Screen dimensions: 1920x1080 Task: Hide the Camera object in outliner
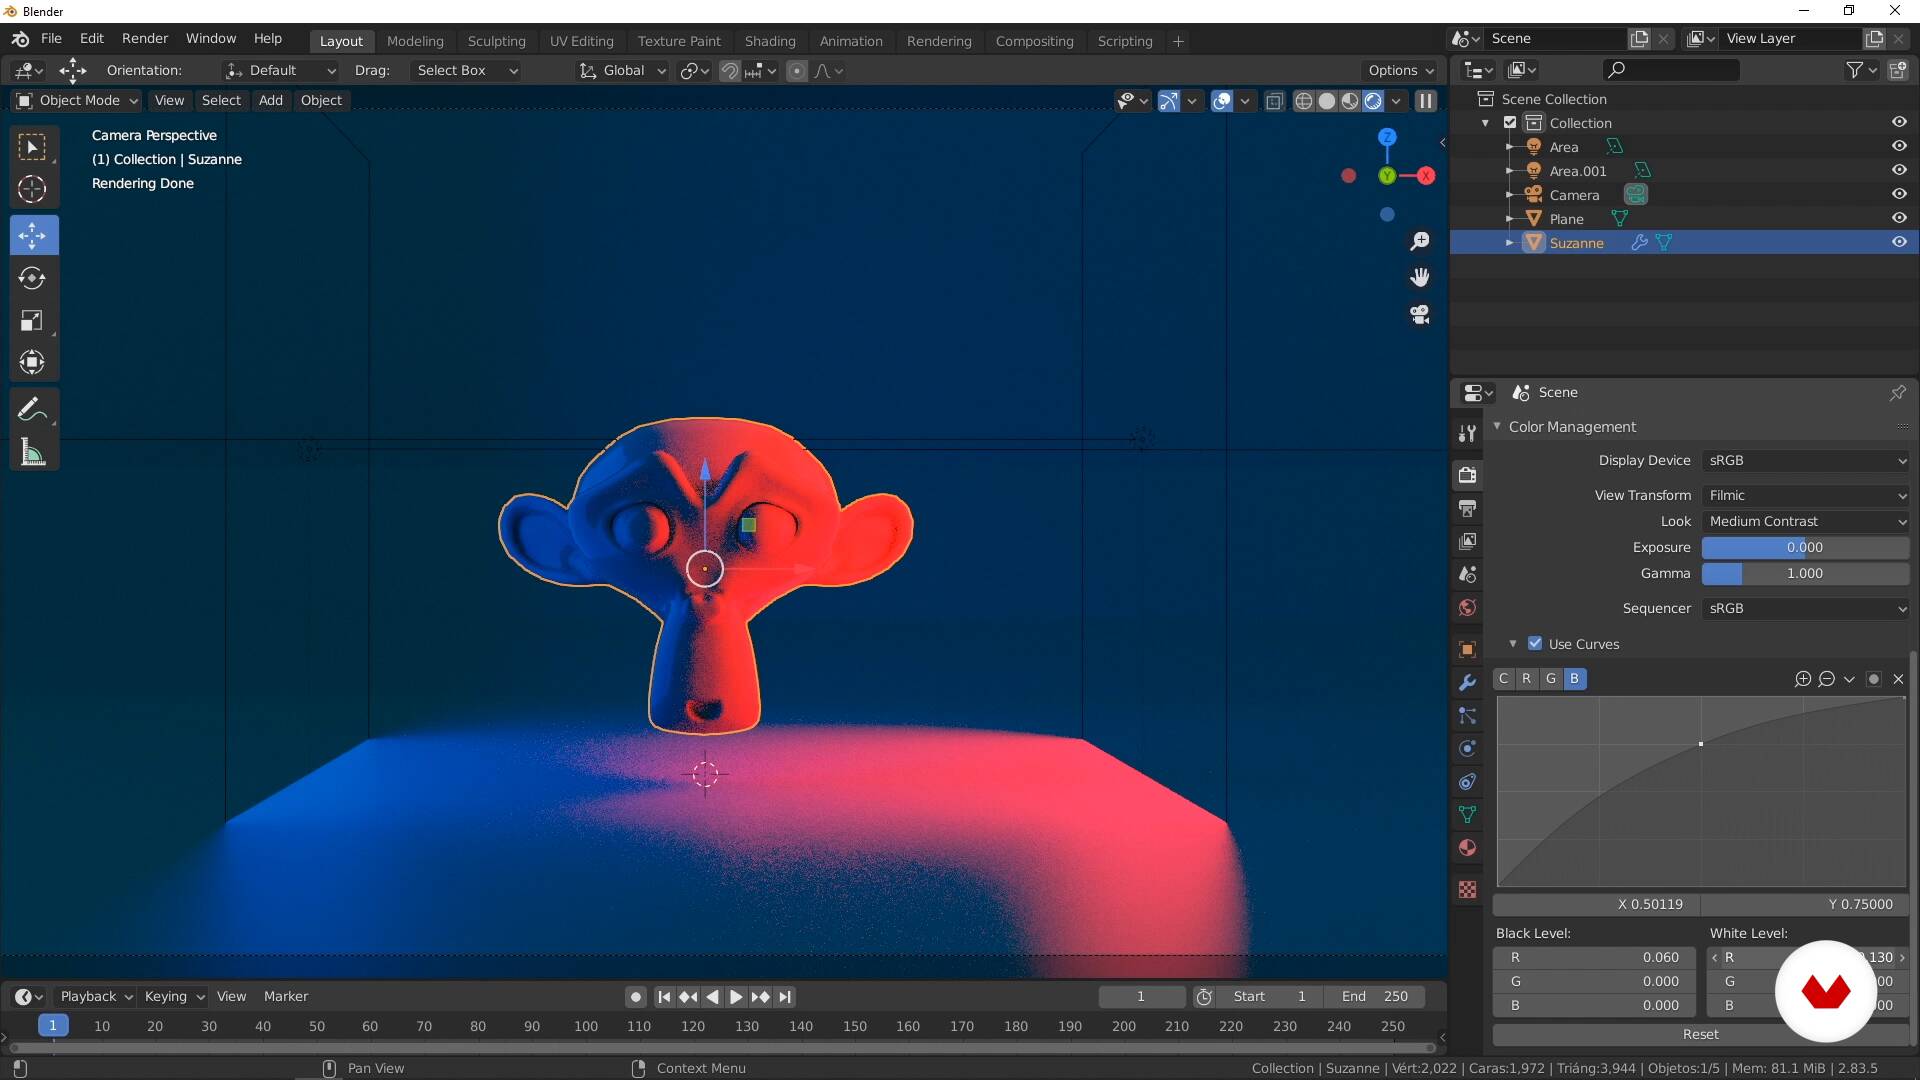tap(1898, 194)
